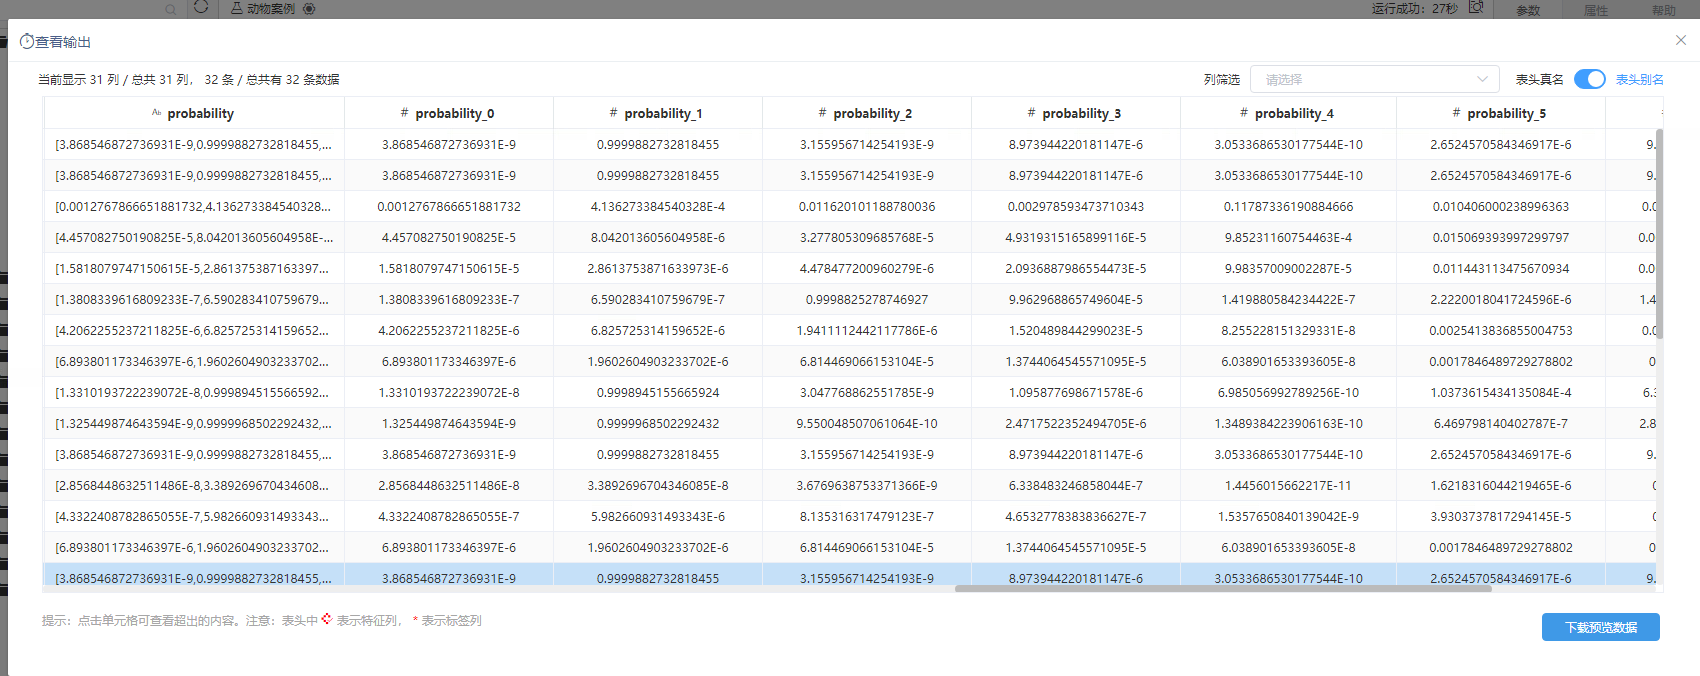Click cell 0.9999968502292432
Screen dimensions: 1700x676
[x=657, y=423]
